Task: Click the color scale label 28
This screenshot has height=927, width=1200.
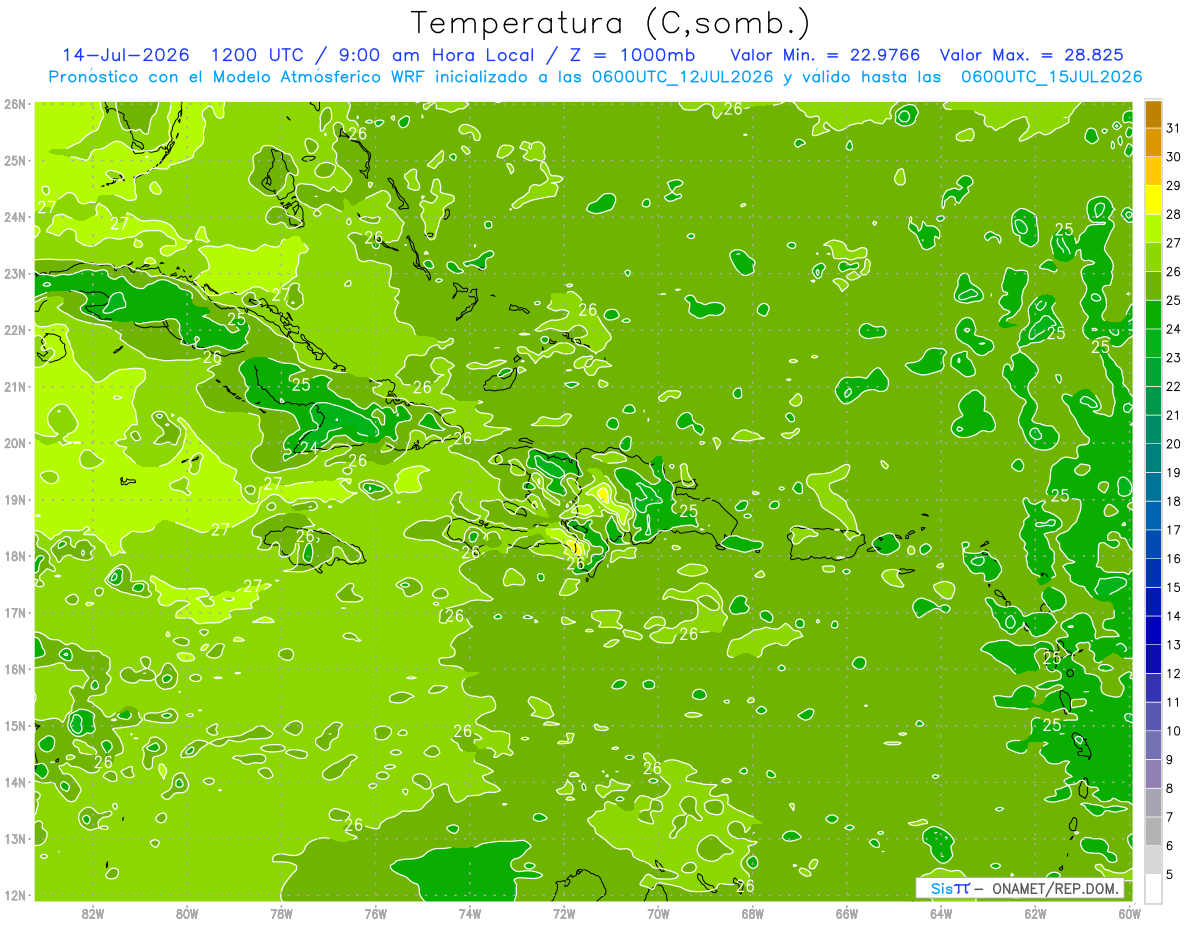Action: click(1173, 215)
